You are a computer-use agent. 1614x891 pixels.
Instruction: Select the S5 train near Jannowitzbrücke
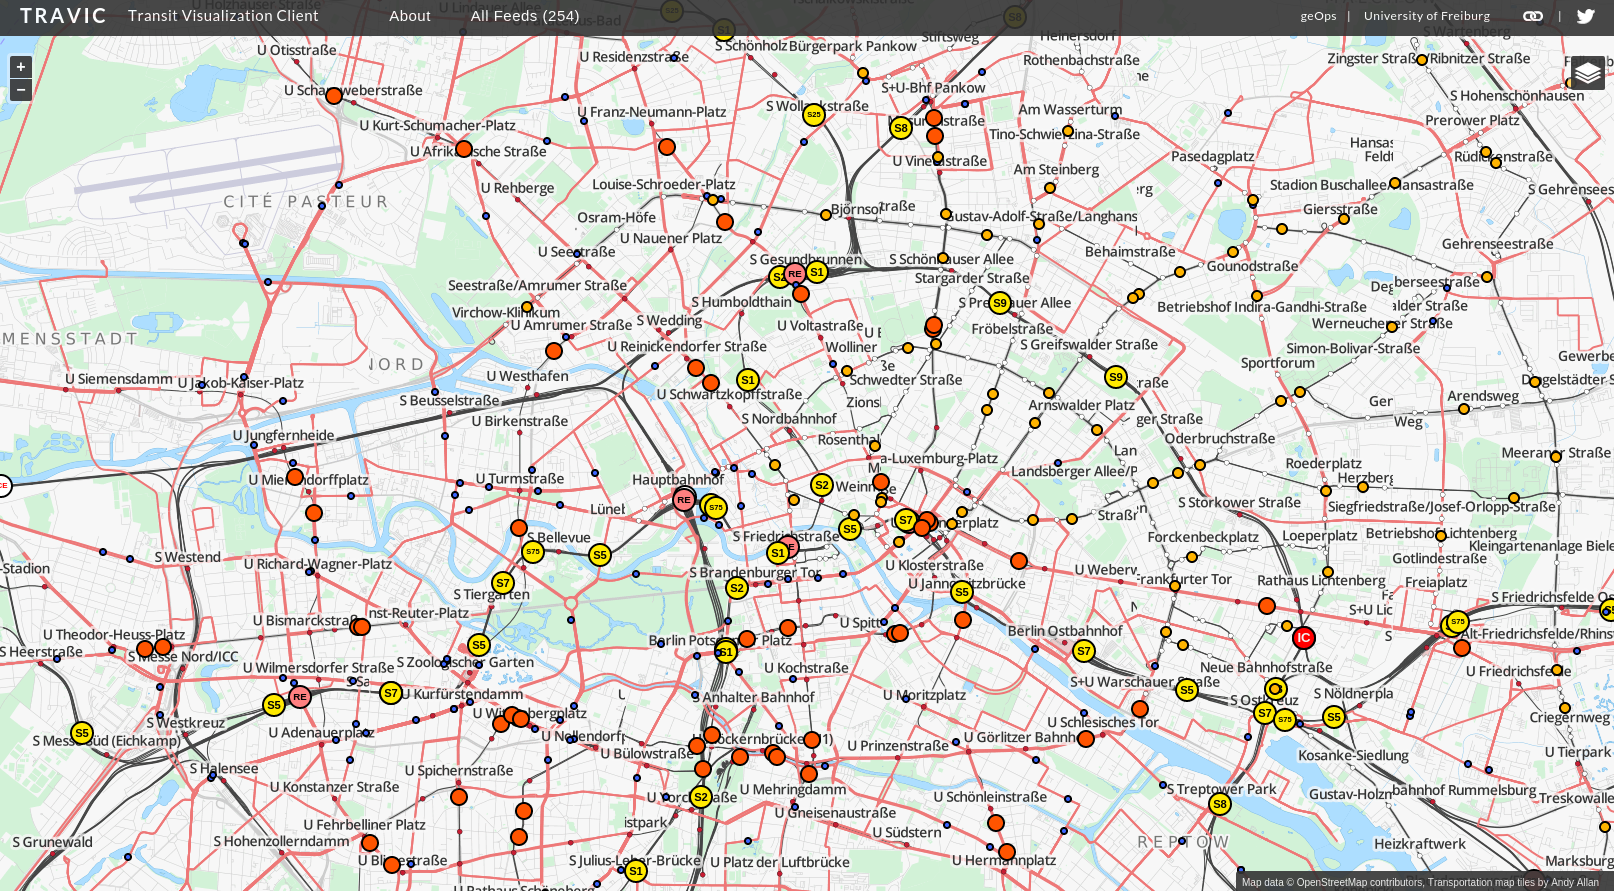coord(962,591)
